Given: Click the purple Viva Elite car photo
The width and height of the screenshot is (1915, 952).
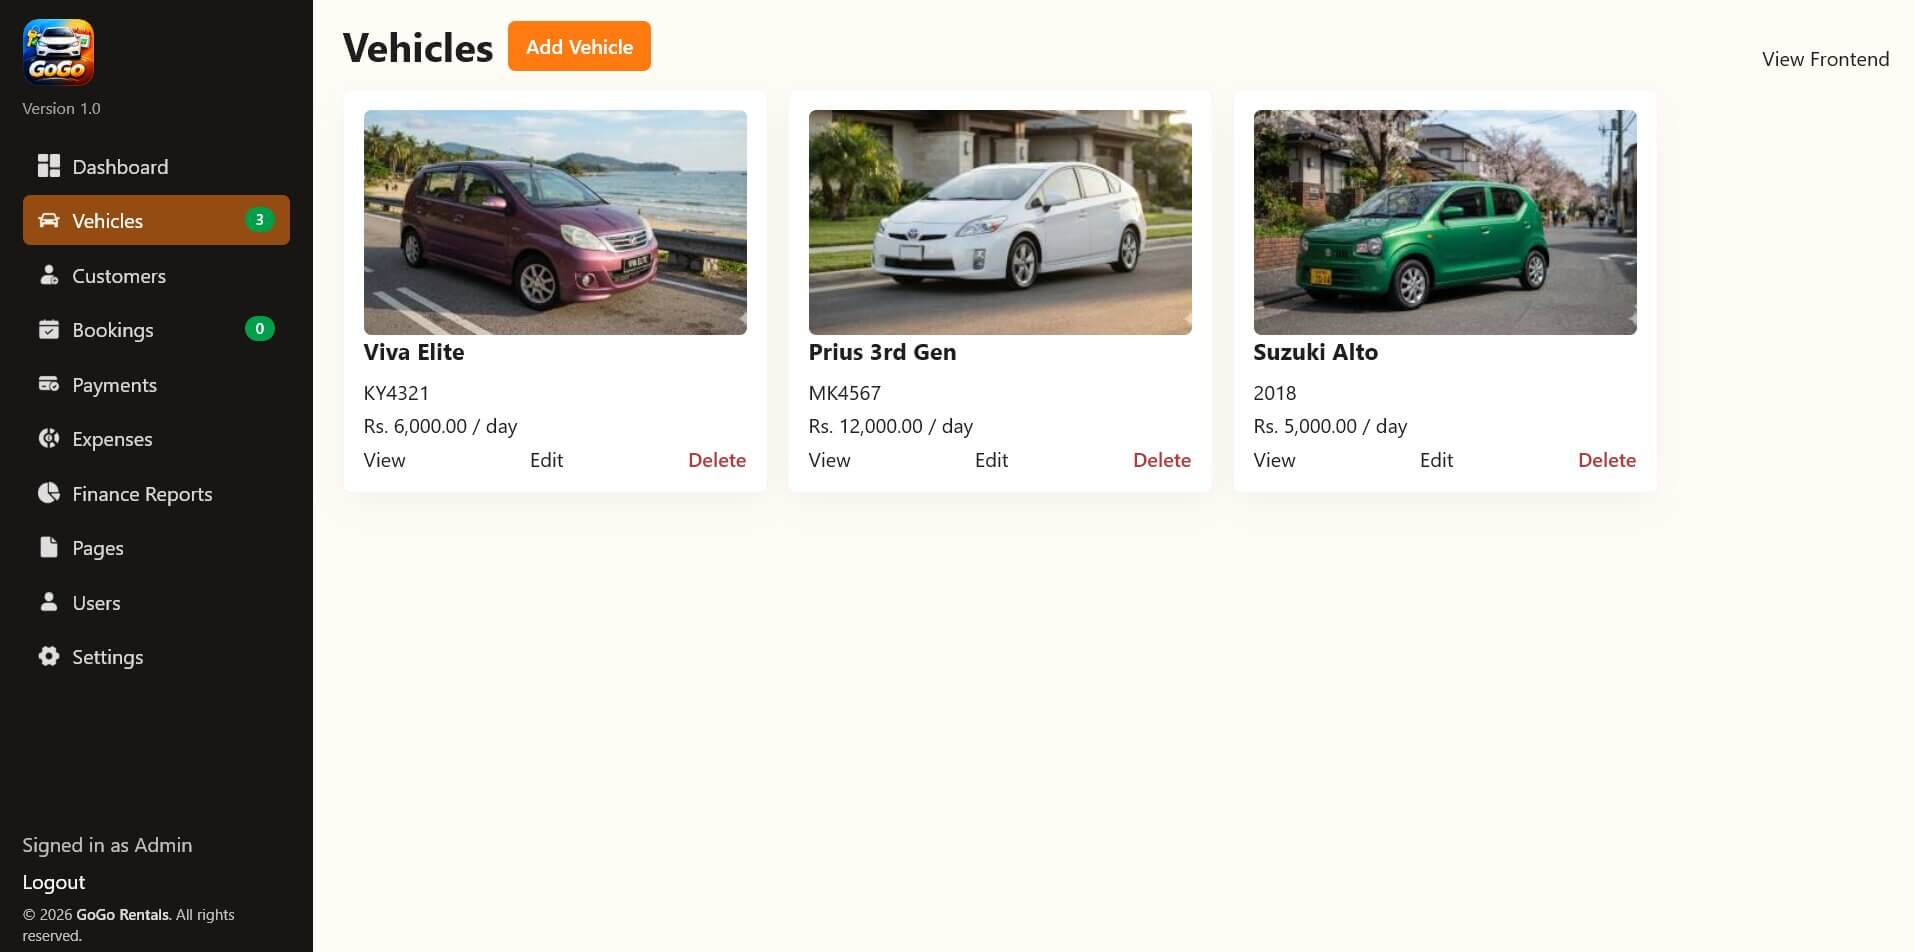Looking at the screenshot, I should 555,222.
